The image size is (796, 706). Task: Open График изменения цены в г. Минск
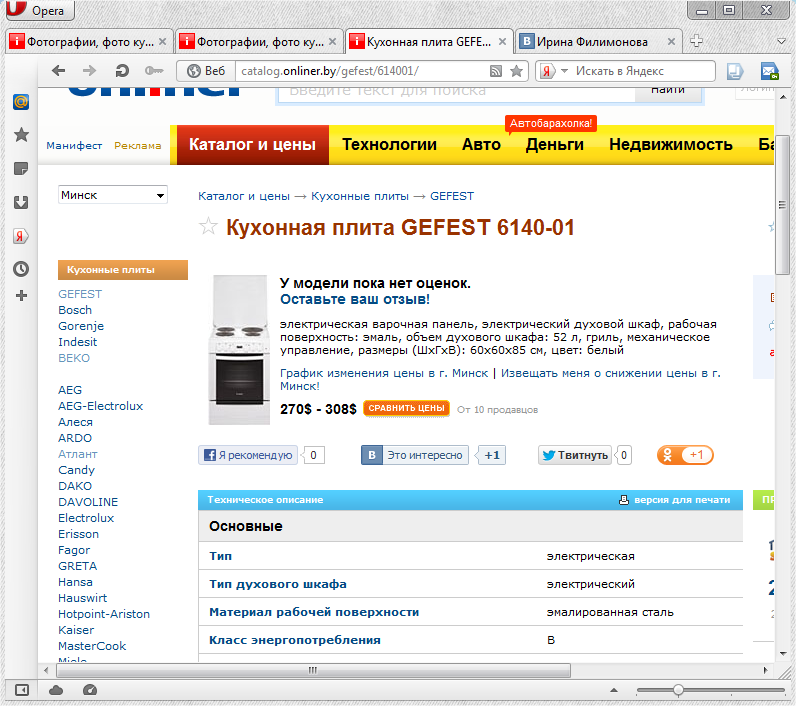point(384,374)
